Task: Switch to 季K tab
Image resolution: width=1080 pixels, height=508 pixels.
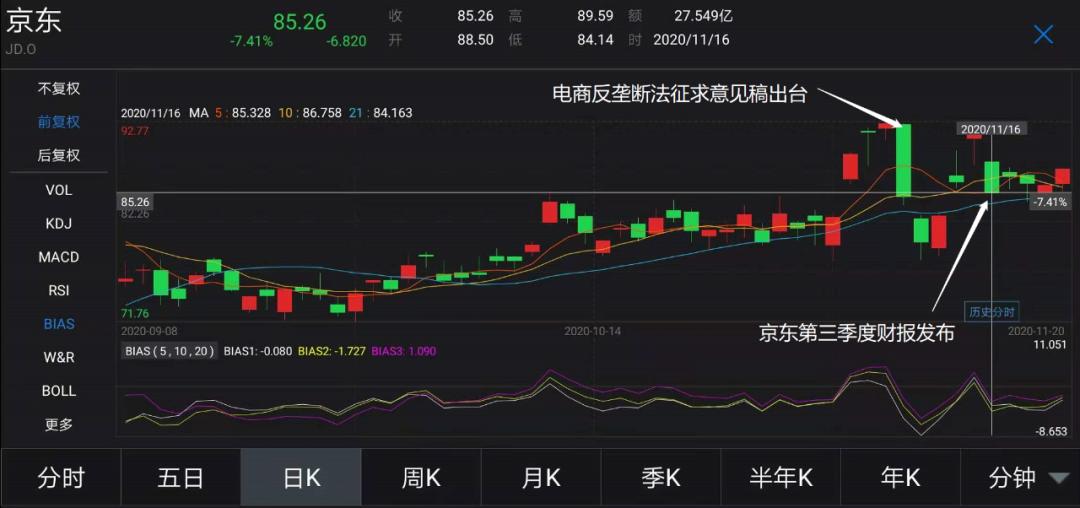Action: point(661,478)
